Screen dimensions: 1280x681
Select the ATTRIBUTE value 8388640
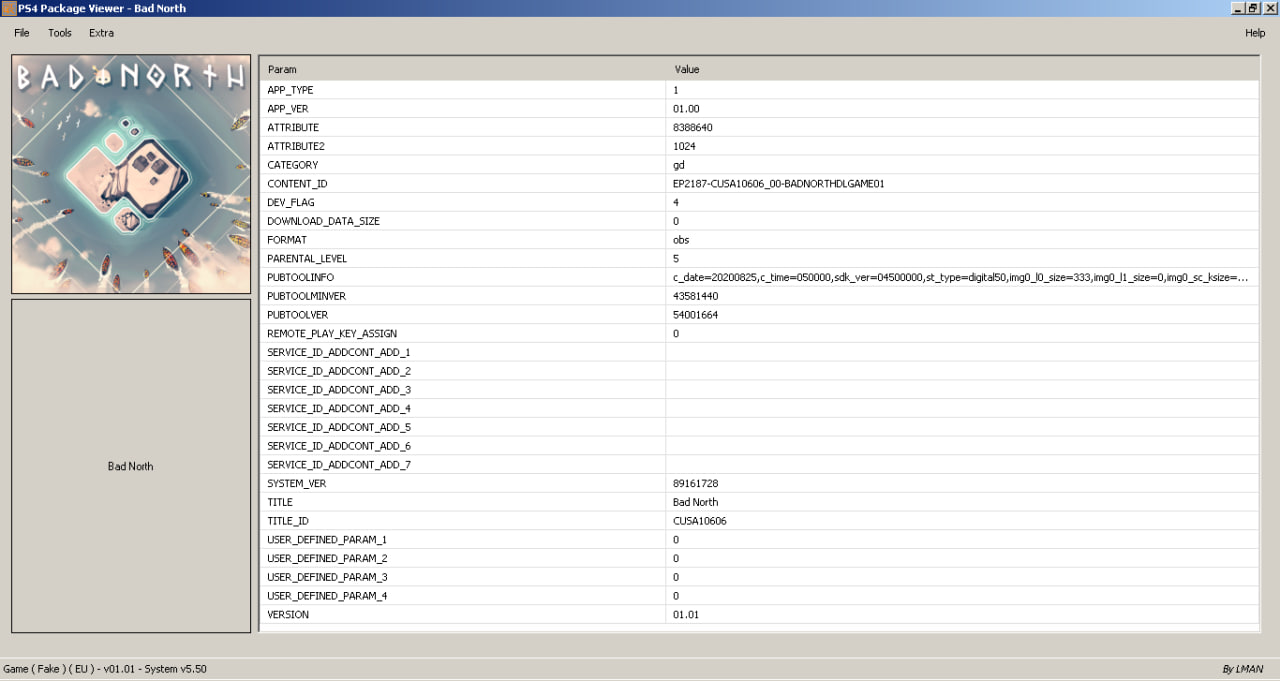tap(692, 128)
